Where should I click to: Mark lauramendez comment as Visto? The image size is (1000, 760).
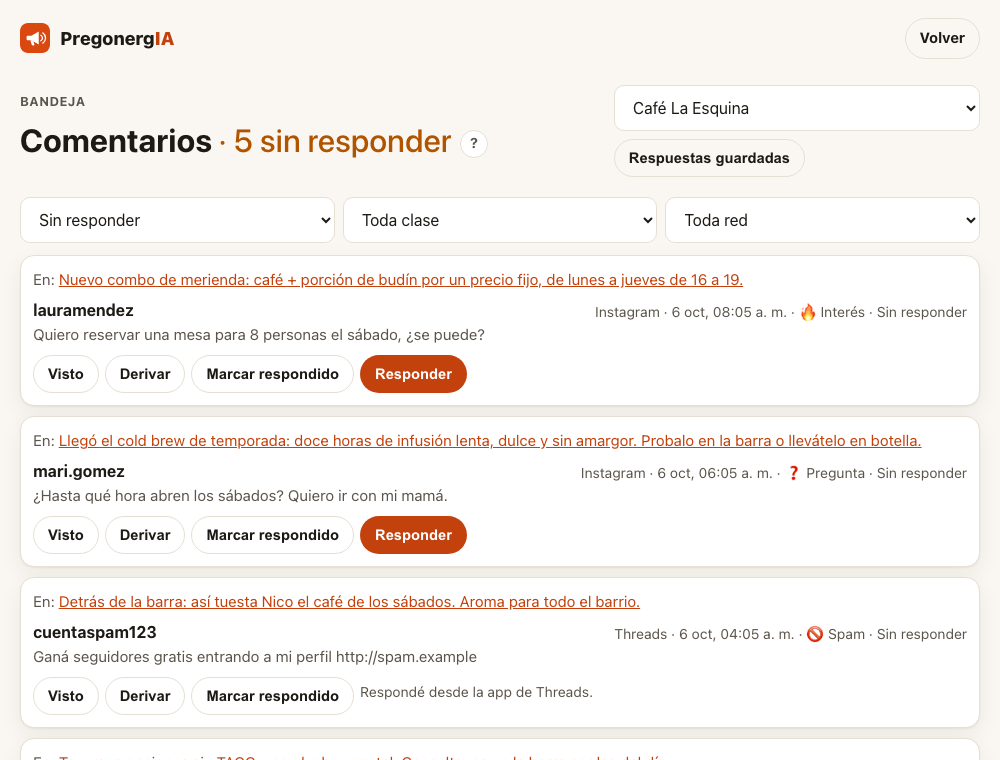coord(66,374)
